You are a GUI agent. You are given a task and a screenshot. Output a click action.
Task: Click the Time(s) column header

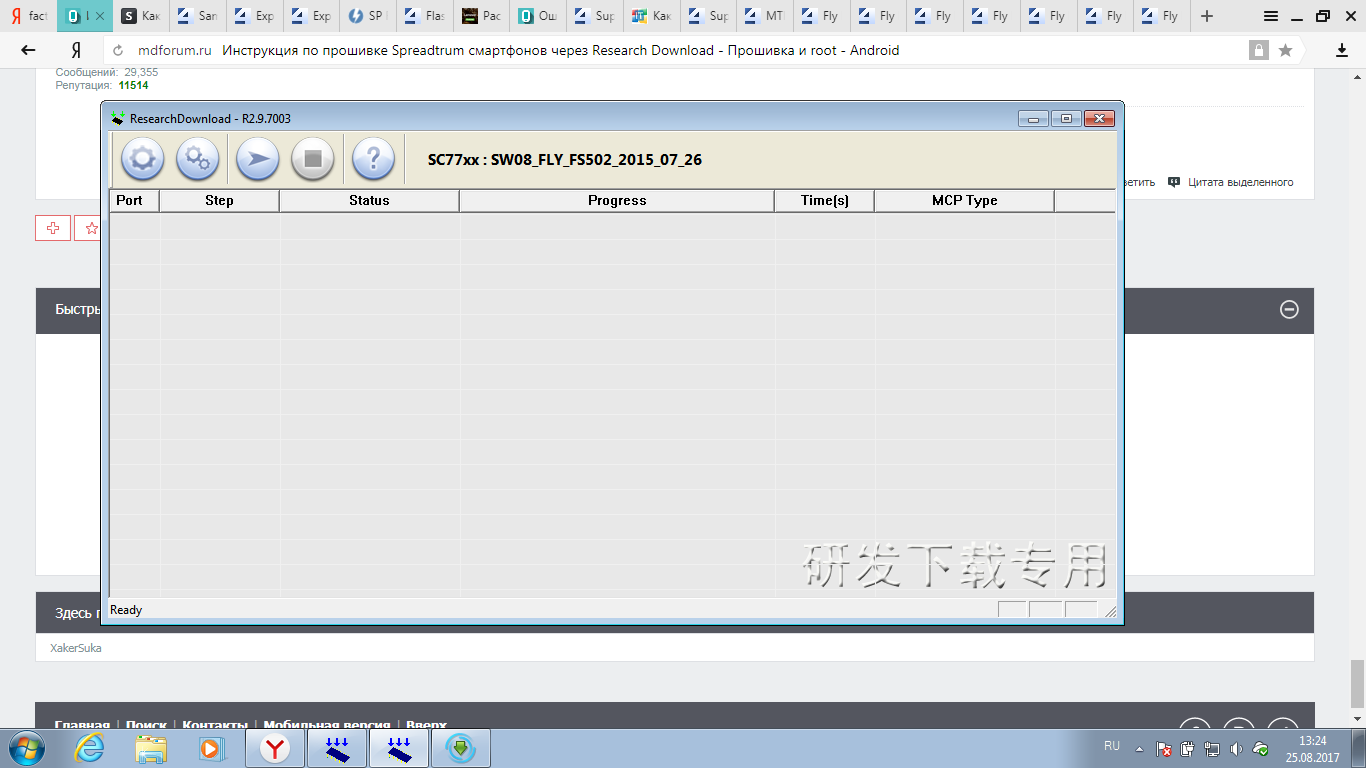(x=825, y=200)
